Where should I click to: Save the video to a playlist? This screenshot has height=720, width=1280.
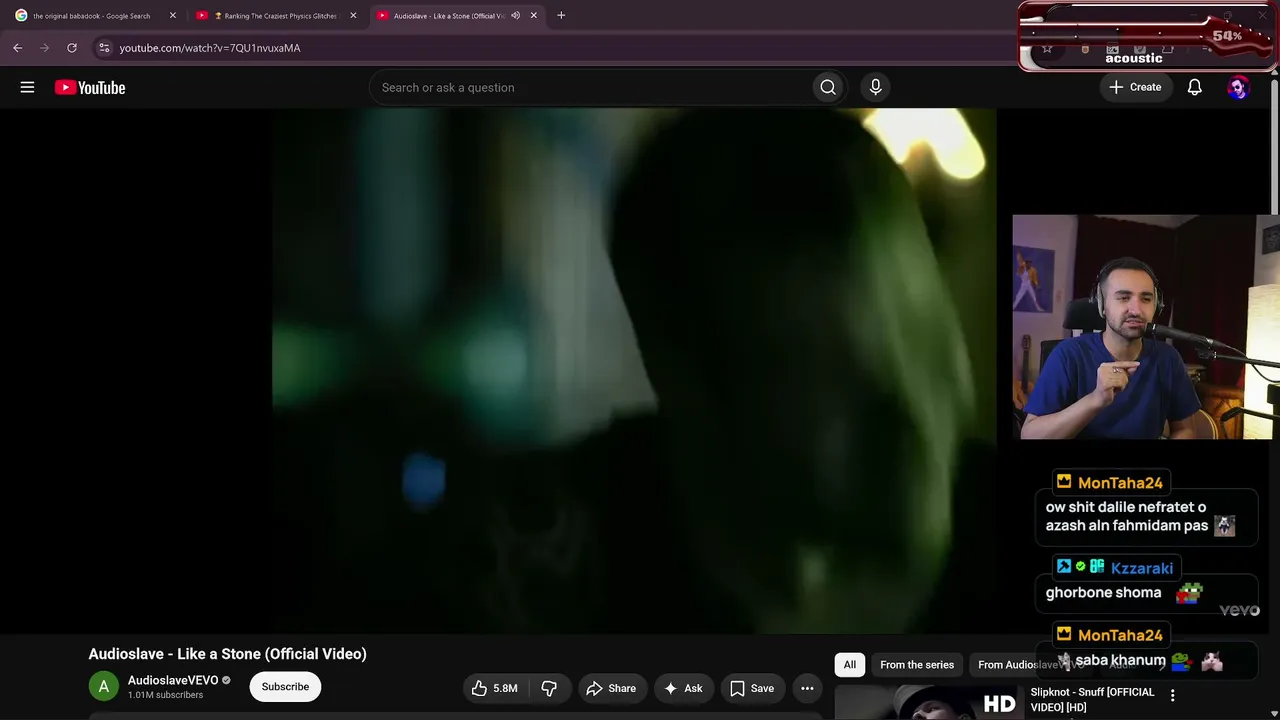point(752,688)
